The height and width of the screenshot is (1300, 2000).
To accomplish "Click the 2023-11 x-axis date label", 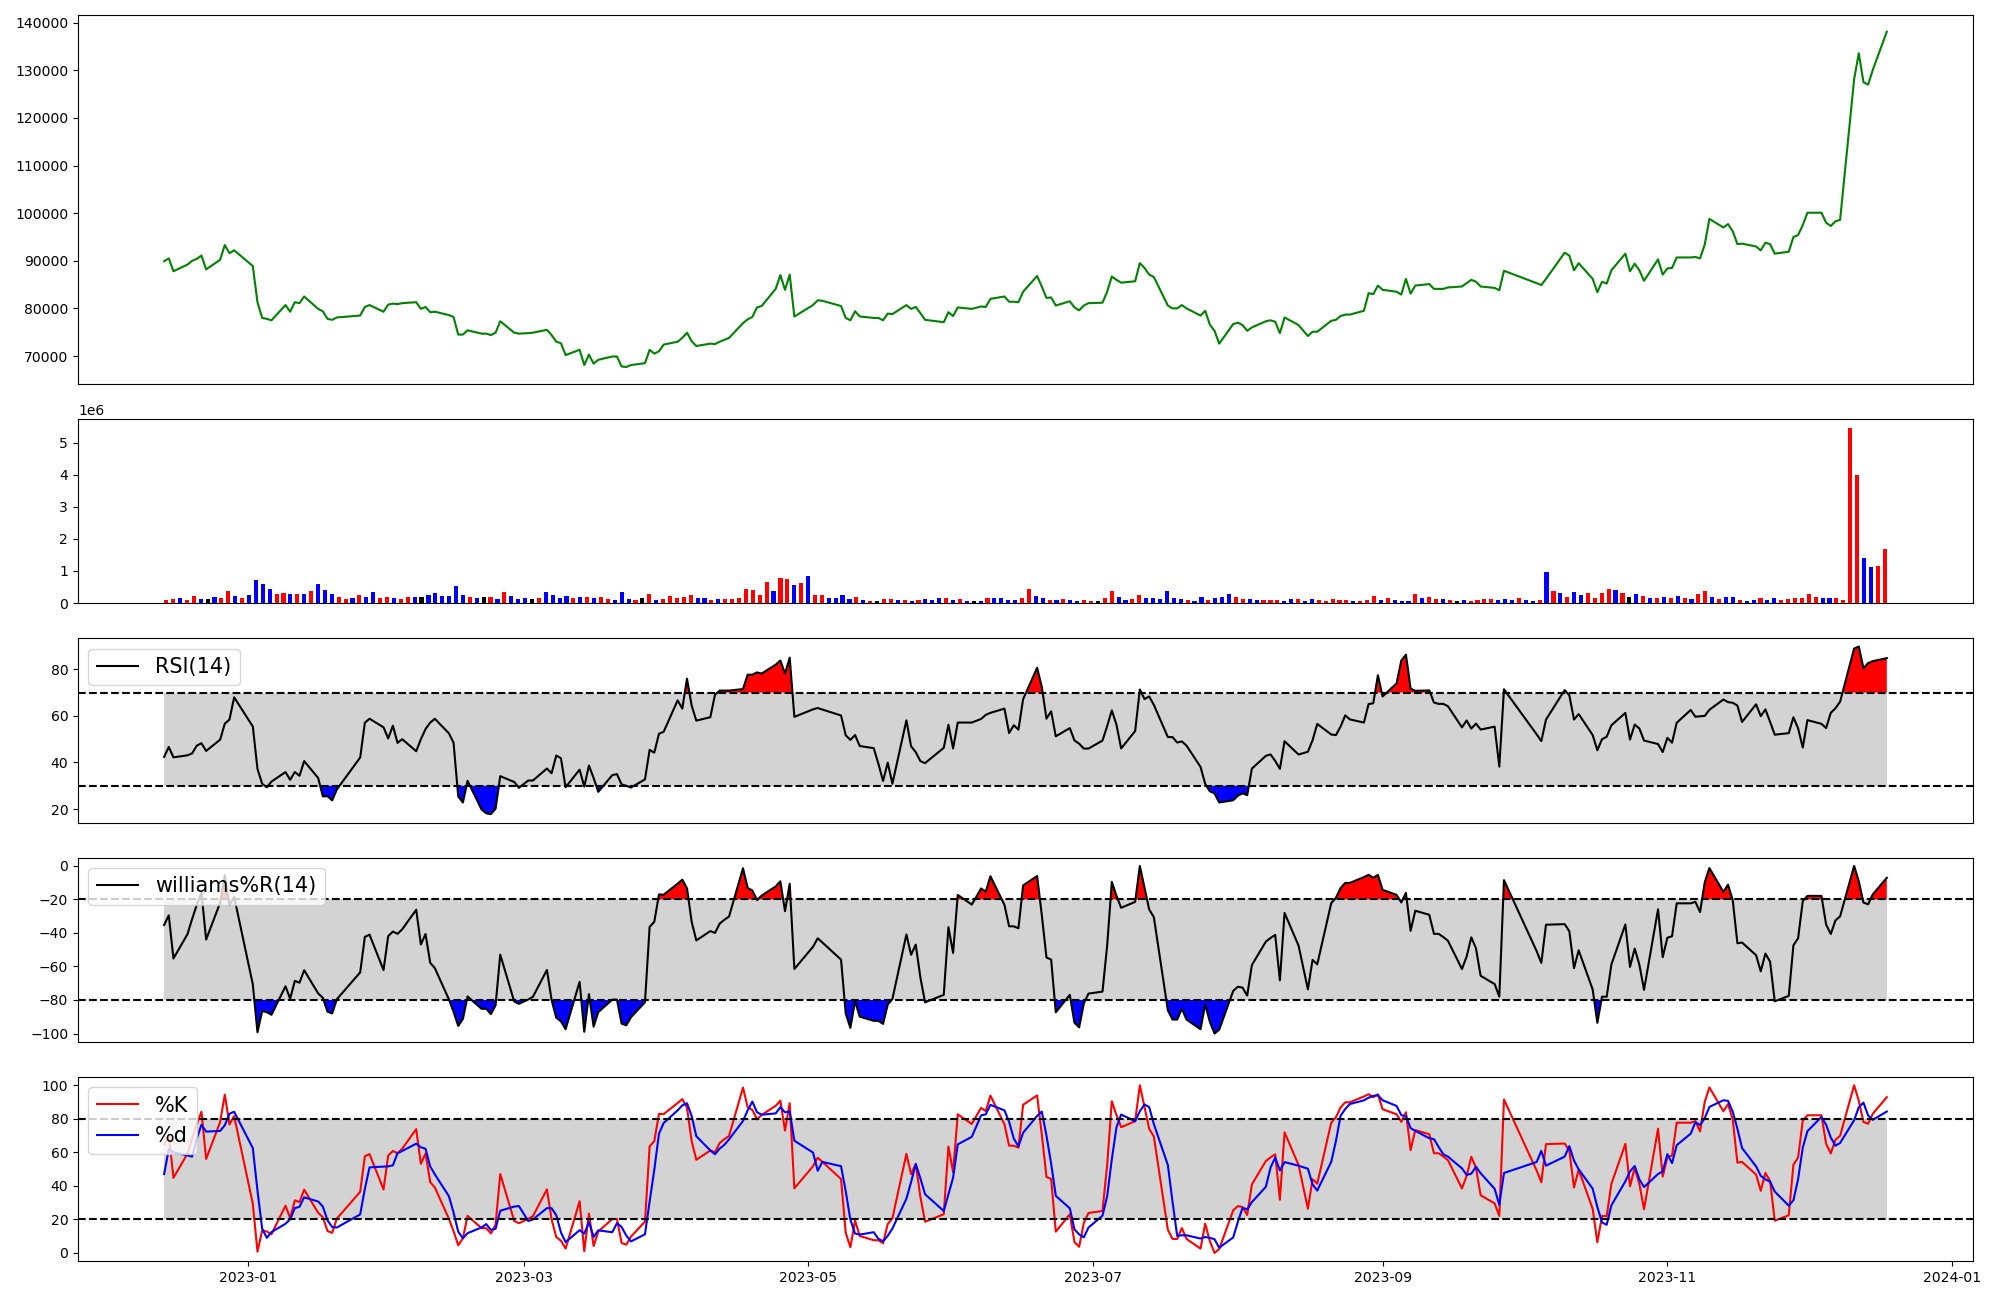I will coord(1667,1277).
